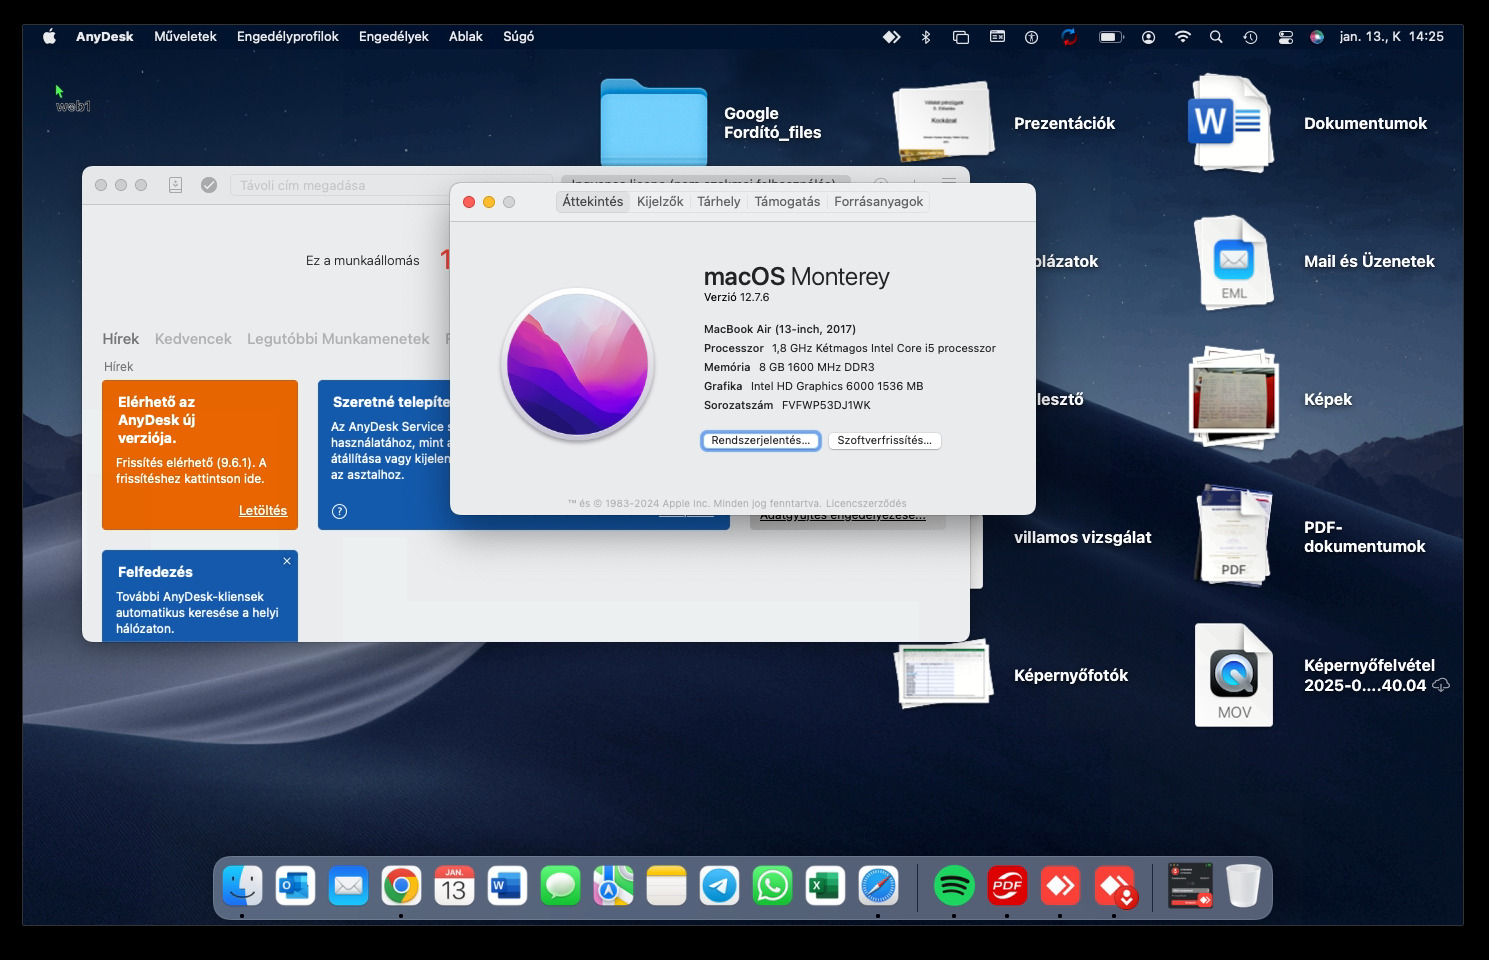
Task: Click the AnyDesk status checkmark icon
Action: point(209,185)
